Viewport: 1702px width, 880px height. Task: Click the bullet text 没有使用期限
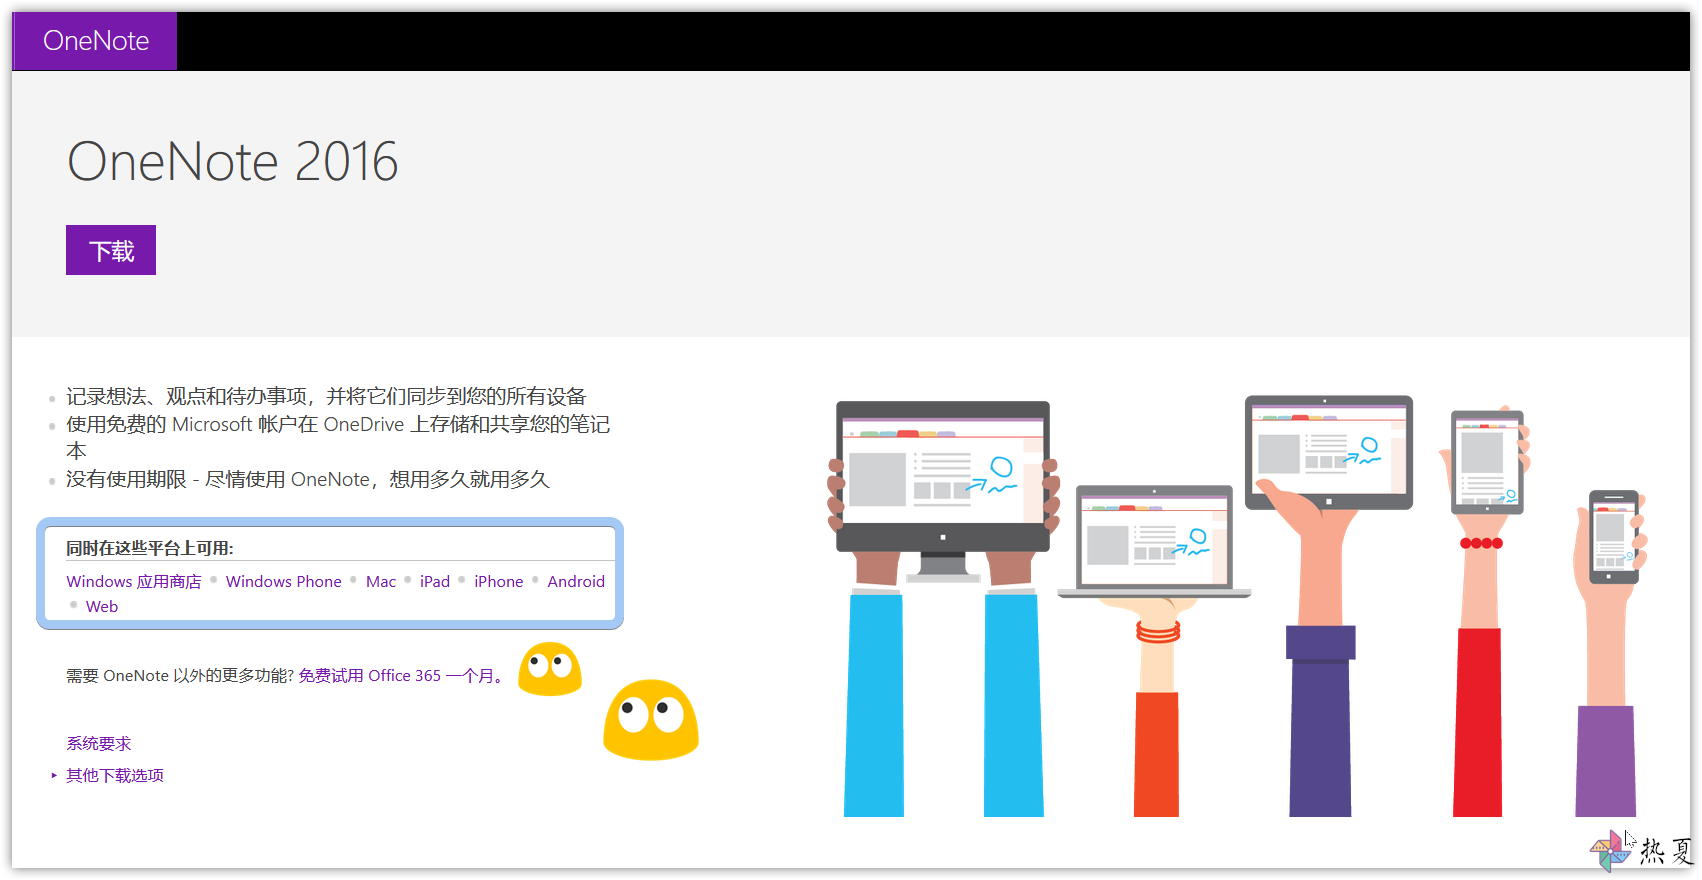[308, 479]
